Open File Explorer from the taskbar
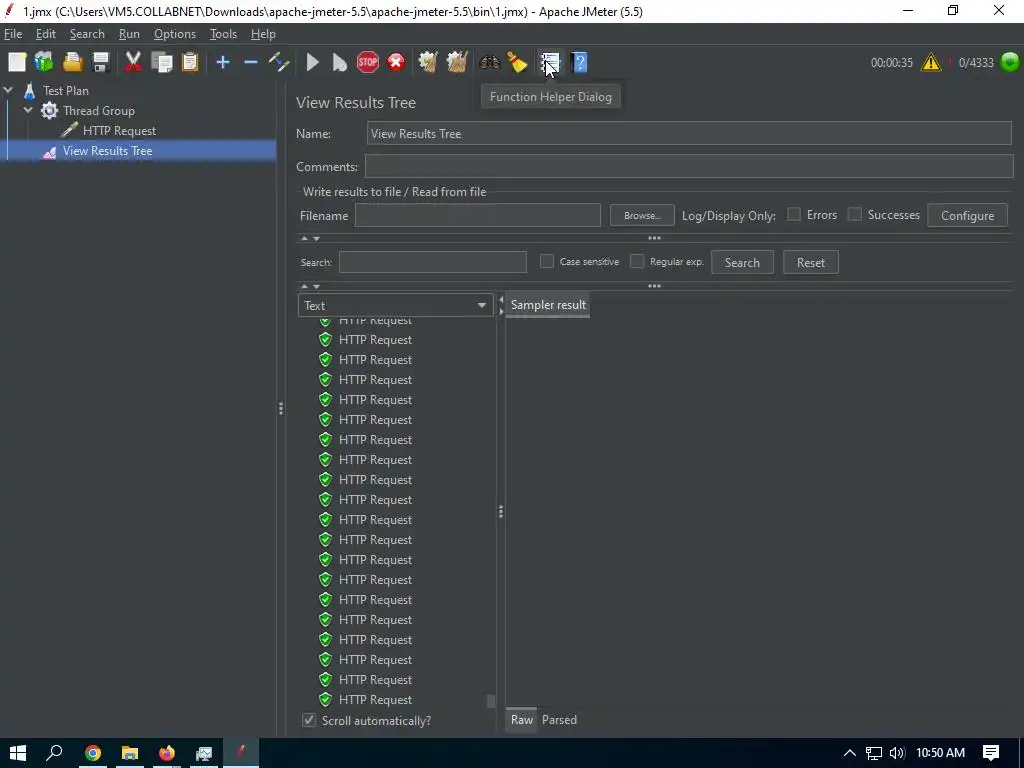Screen dimensions: 1024x768 click(x=129, y=753)
